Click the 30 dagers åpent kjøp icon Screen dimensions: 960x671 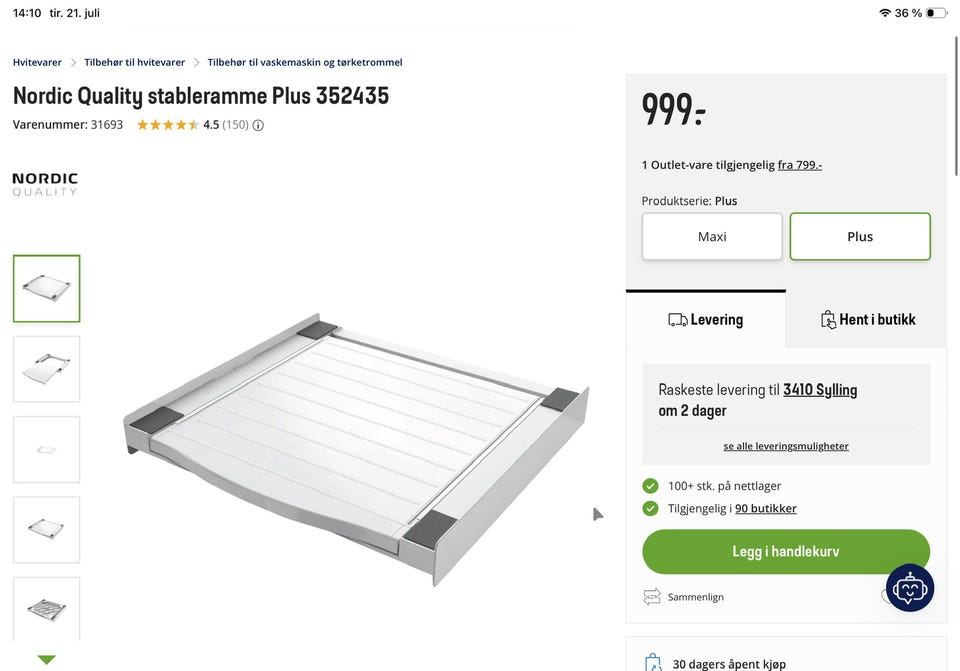coord(653,662)
